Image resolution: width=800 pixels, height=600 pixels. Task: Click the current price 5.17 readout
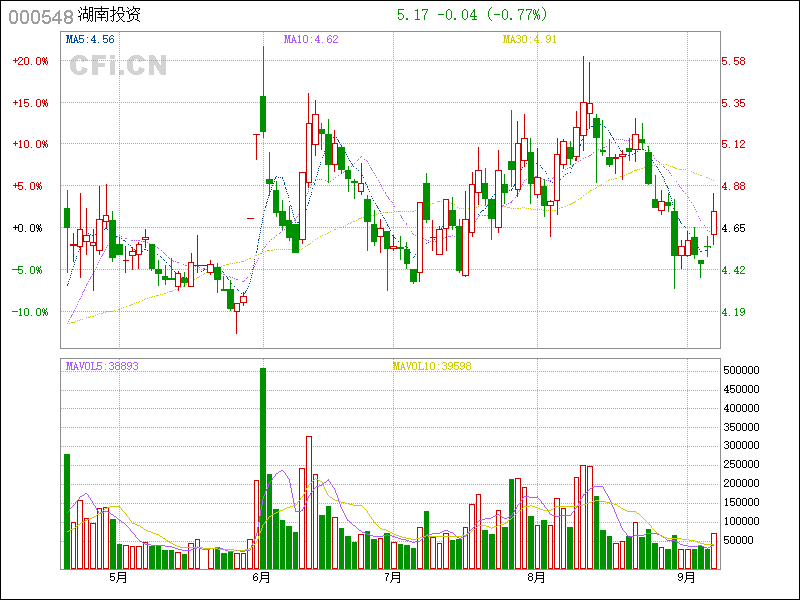(412, 15)
